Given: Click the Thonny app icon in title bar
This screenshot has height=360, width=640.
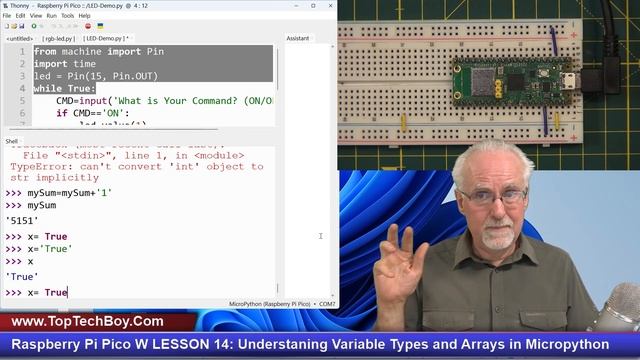Looking at the screenshot, I should pos(5,6).
